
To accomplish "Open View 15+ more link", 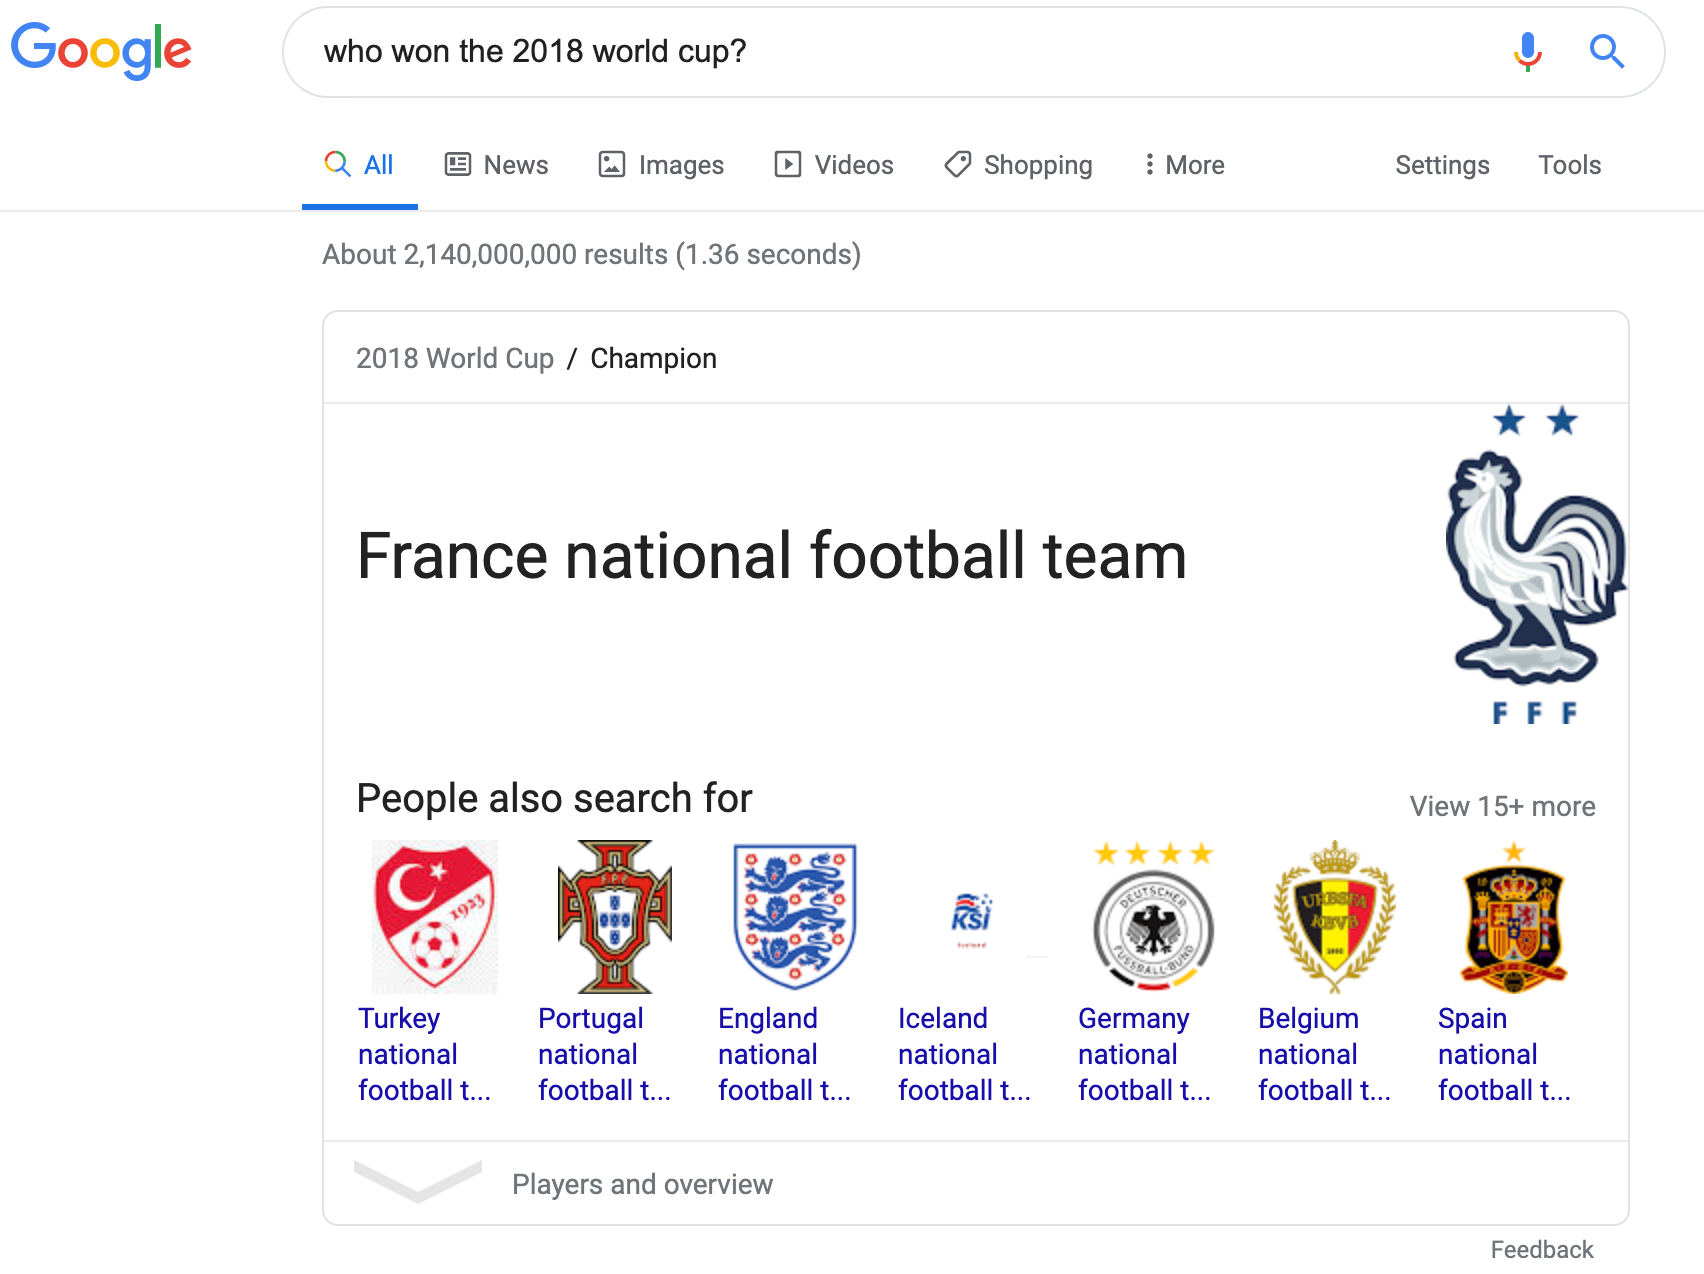I will point(1502,806).
